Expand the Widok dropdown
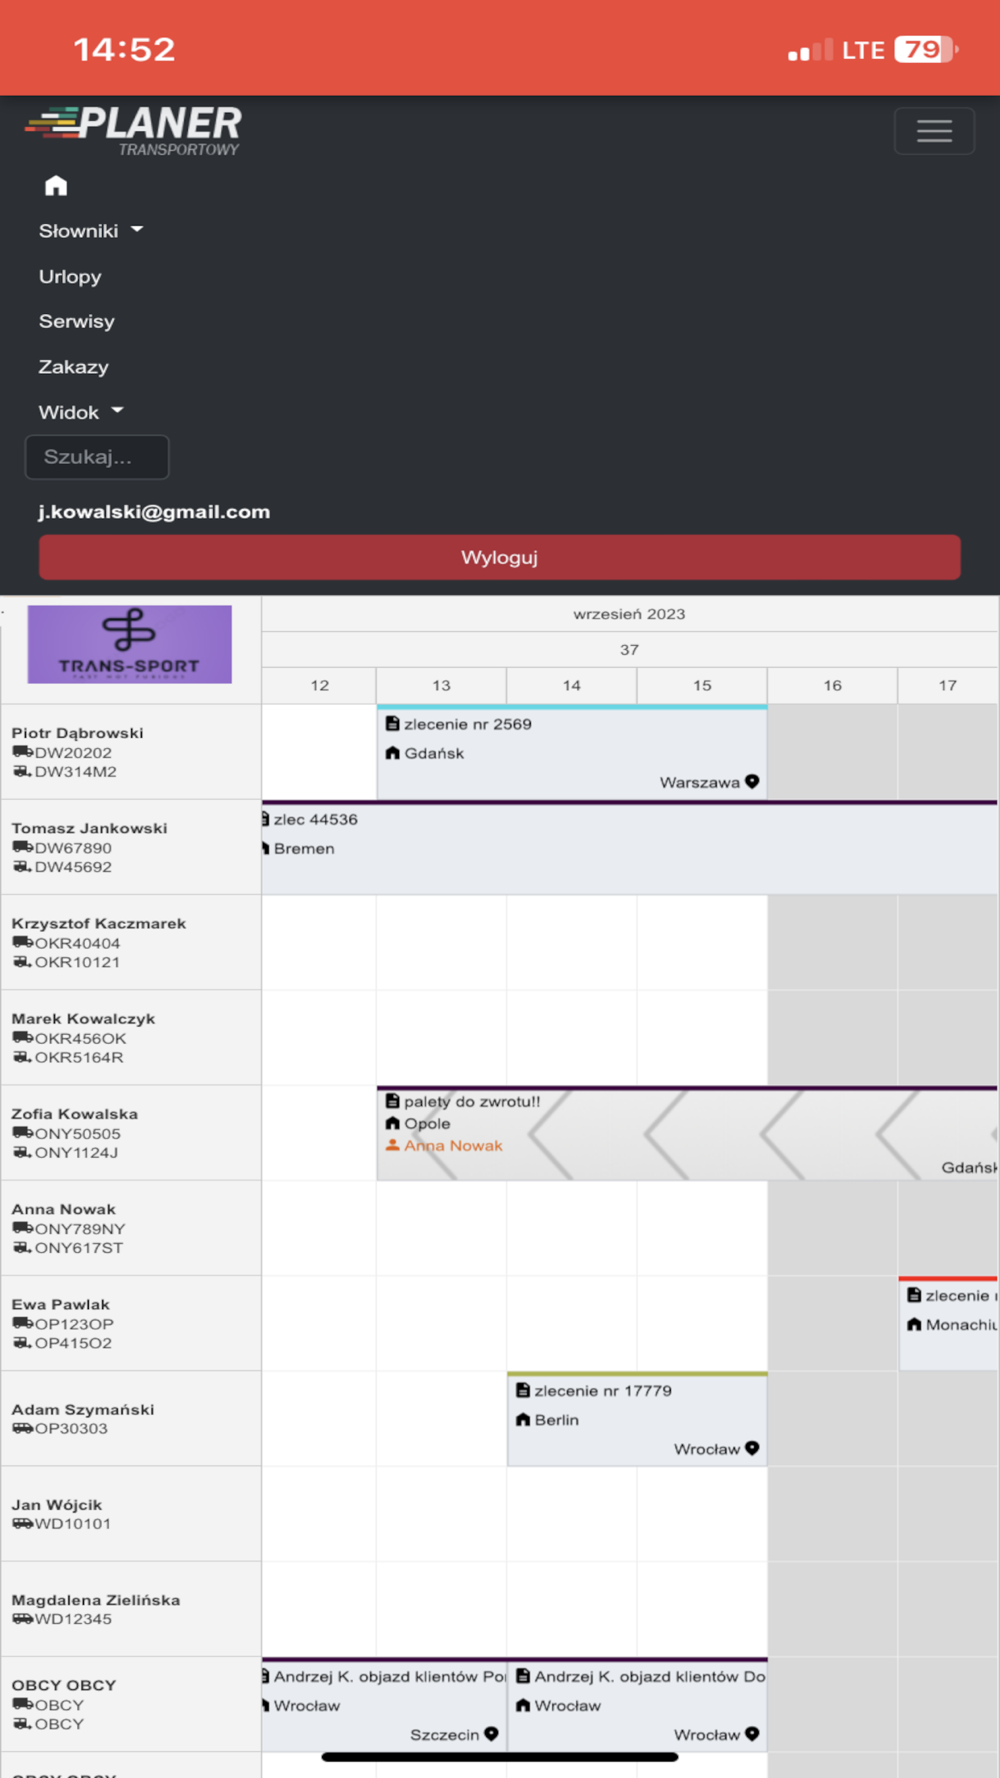This screenshot has width=1000, height=1778. point(81,412)
